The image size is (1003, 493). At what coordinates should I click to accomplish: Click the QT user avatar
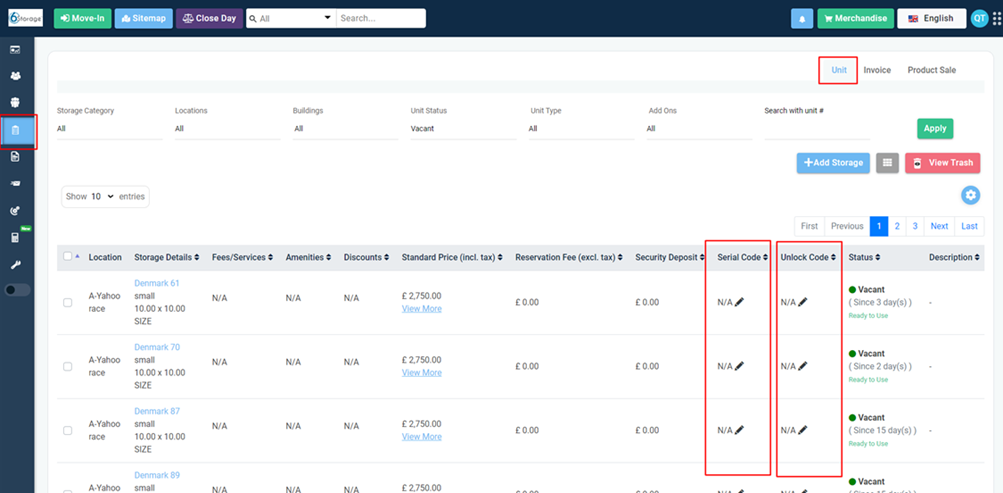pyautogui.click(x=979, y=19)
